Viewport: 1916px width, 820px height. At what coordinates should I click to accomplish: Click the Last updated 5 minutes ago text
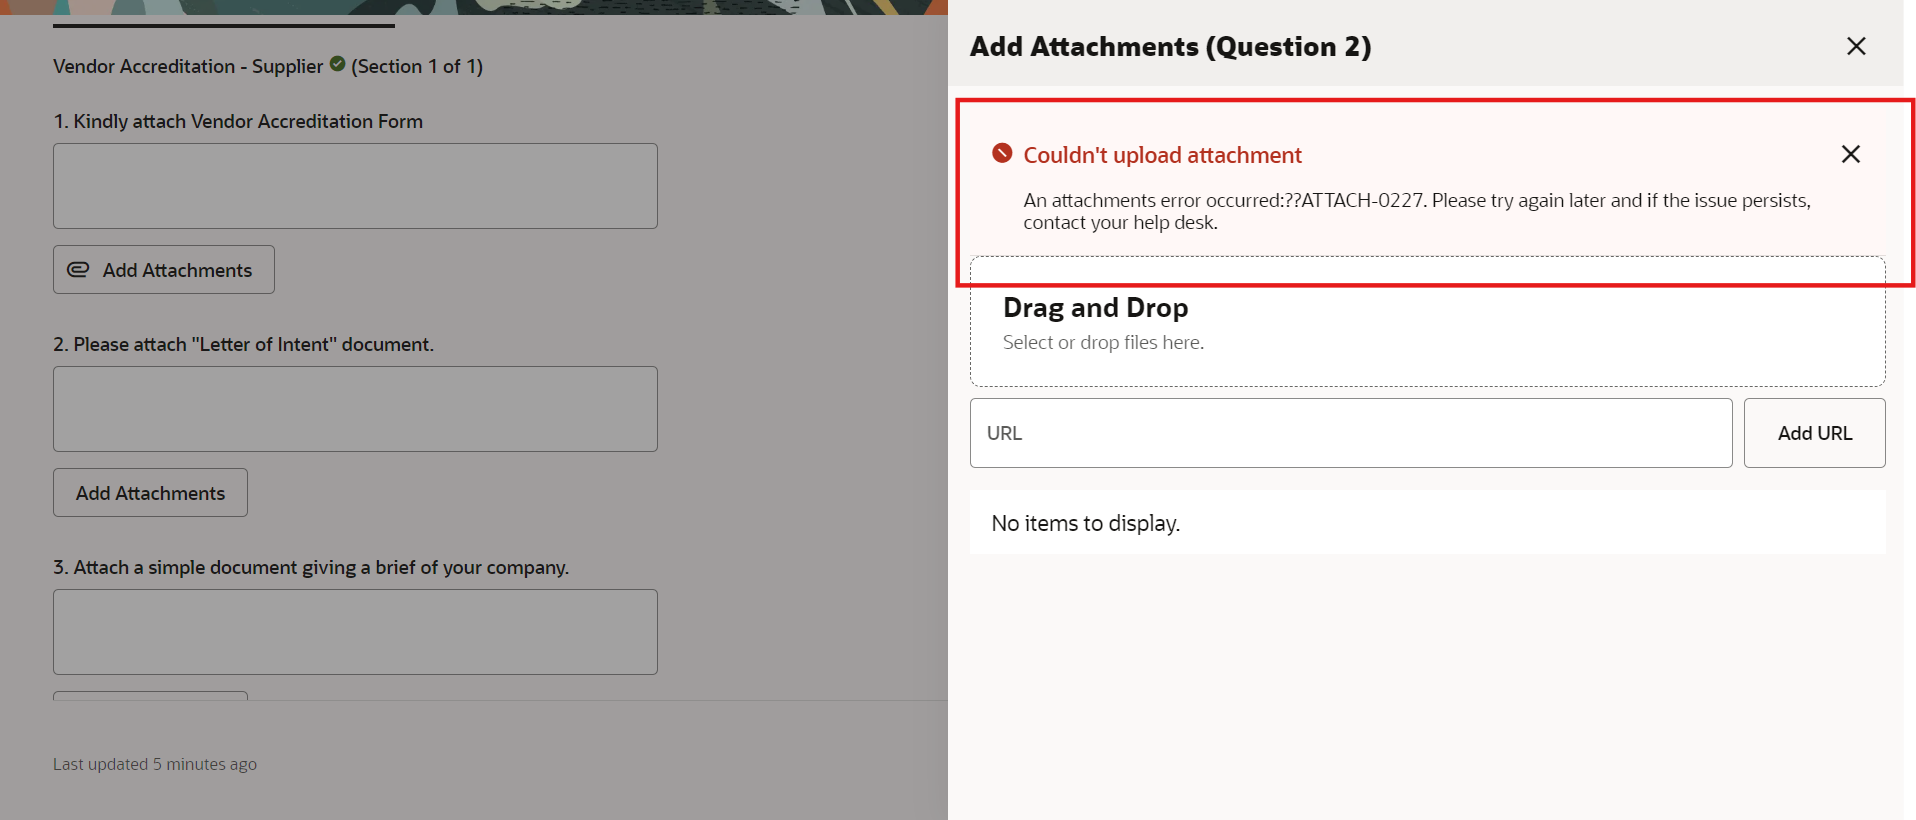tap(155, 763)
